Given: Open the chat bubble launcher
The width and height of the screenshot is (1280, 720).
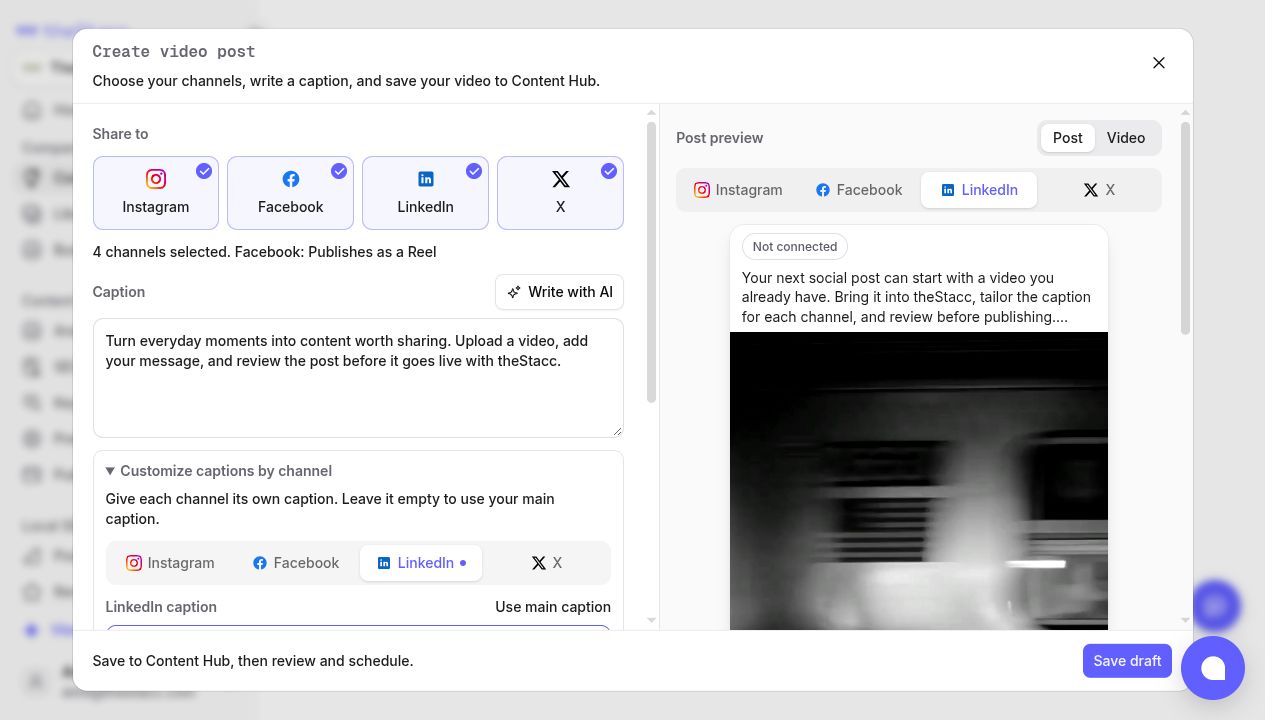Looking at the screenshot, I should [x=1213, y=668].
